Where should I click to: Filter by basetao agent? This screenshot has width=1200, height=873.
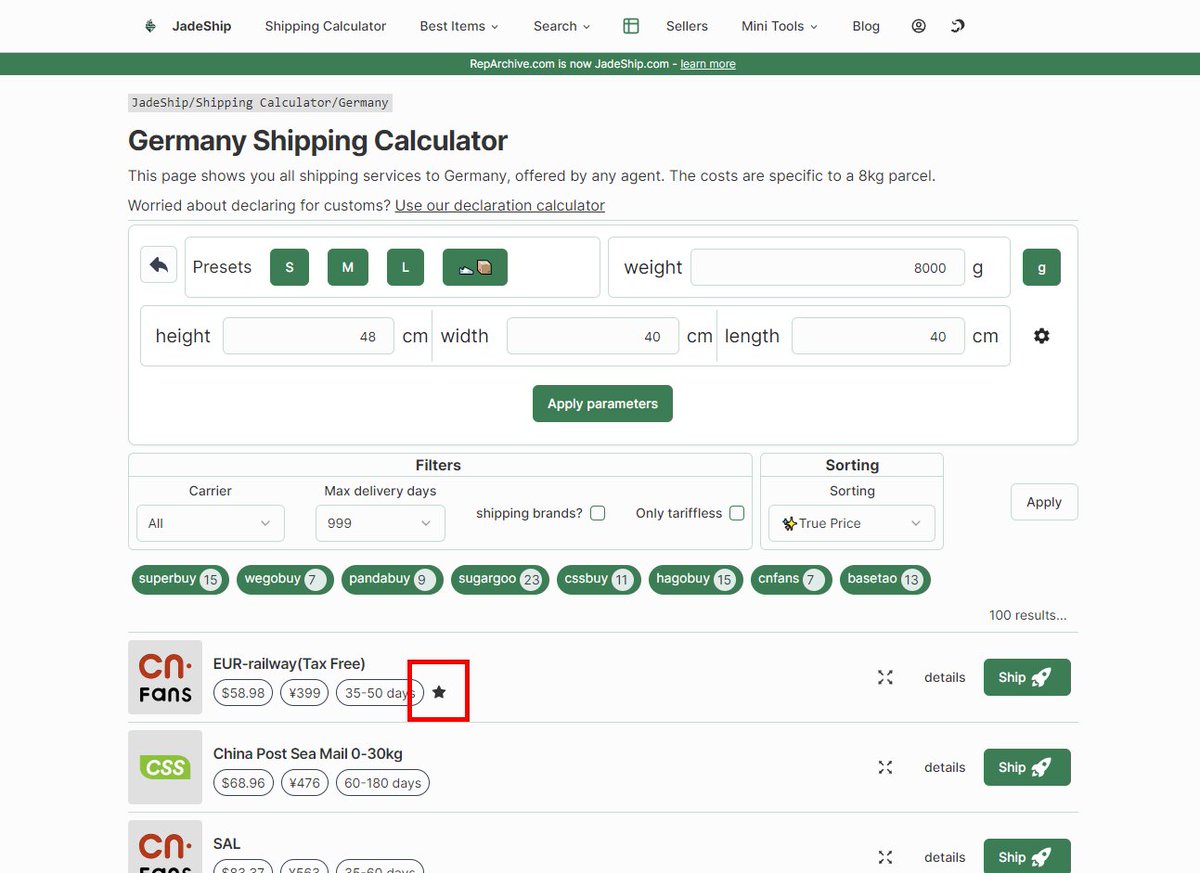click(x=885, y=579)
